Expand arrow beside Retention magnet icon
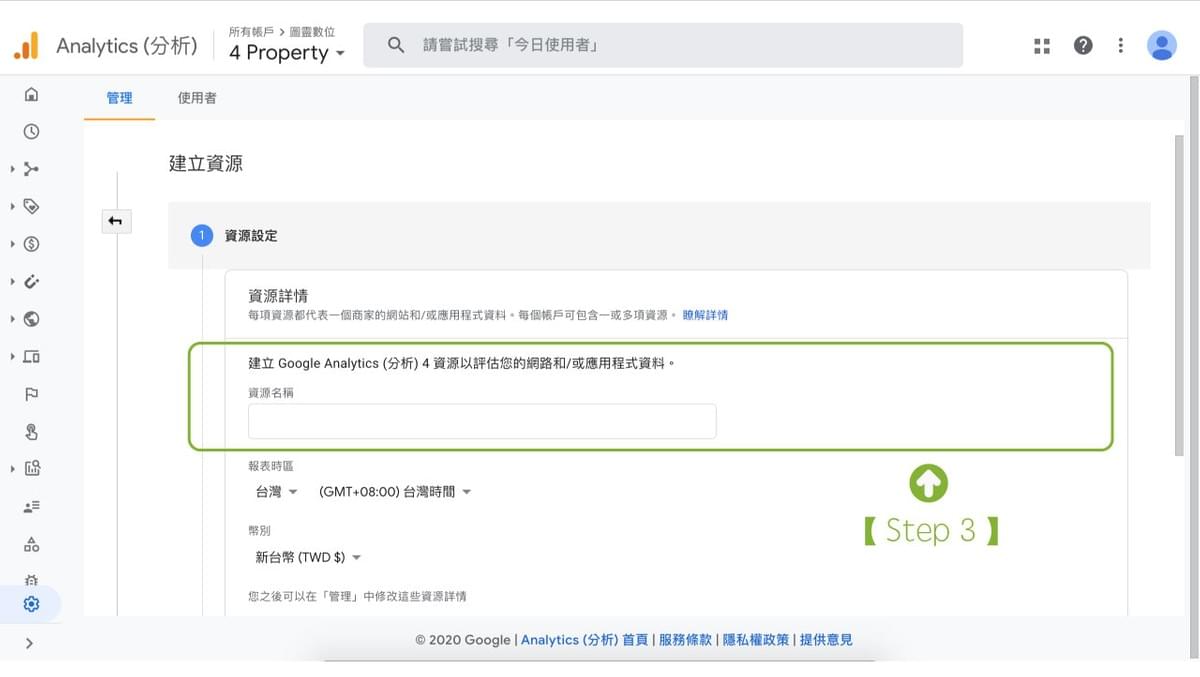 12,282
